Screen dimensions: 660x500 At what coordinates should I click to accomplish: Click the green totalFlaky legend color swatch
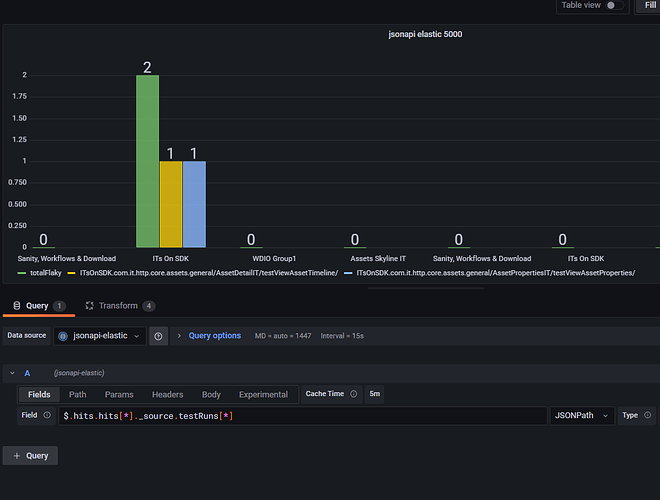click(22, 274)
